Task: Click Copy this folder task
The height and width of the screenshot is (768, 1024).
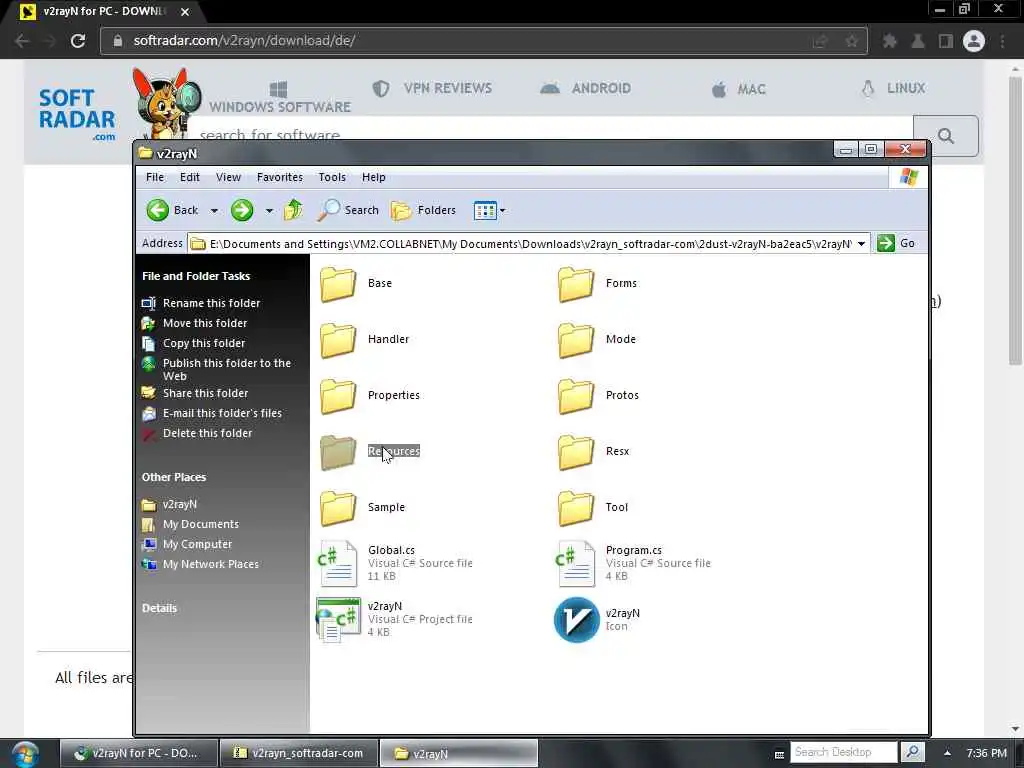Action: (x=204, y=344)
